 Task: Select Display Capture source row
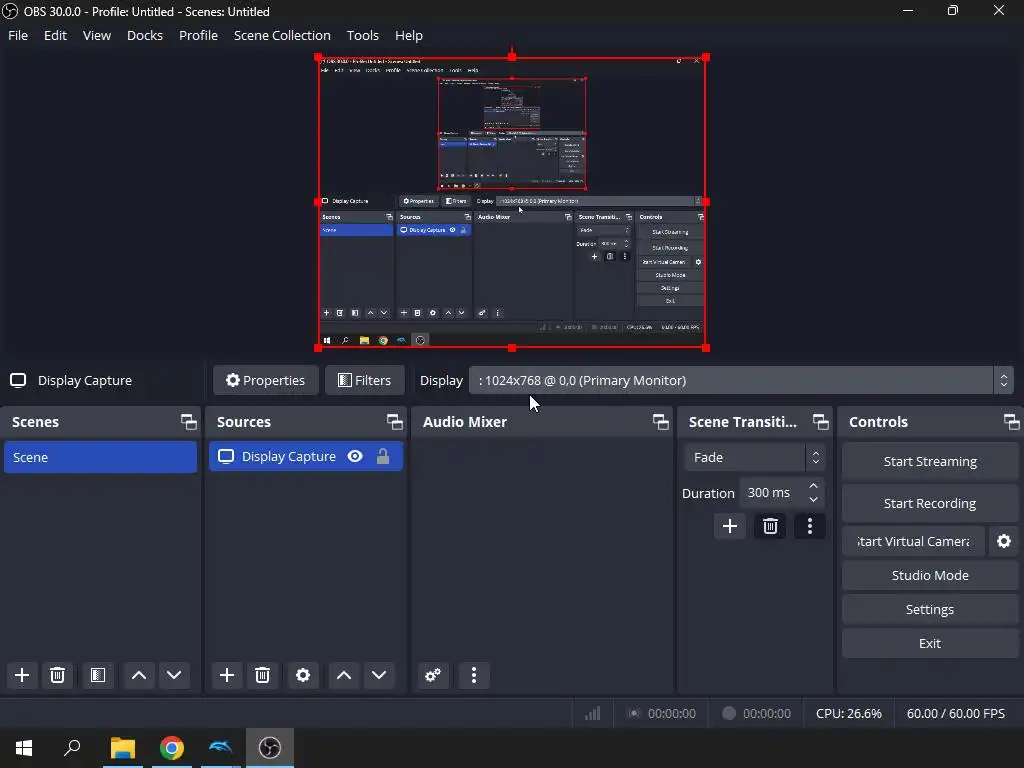tap(306, 456)
